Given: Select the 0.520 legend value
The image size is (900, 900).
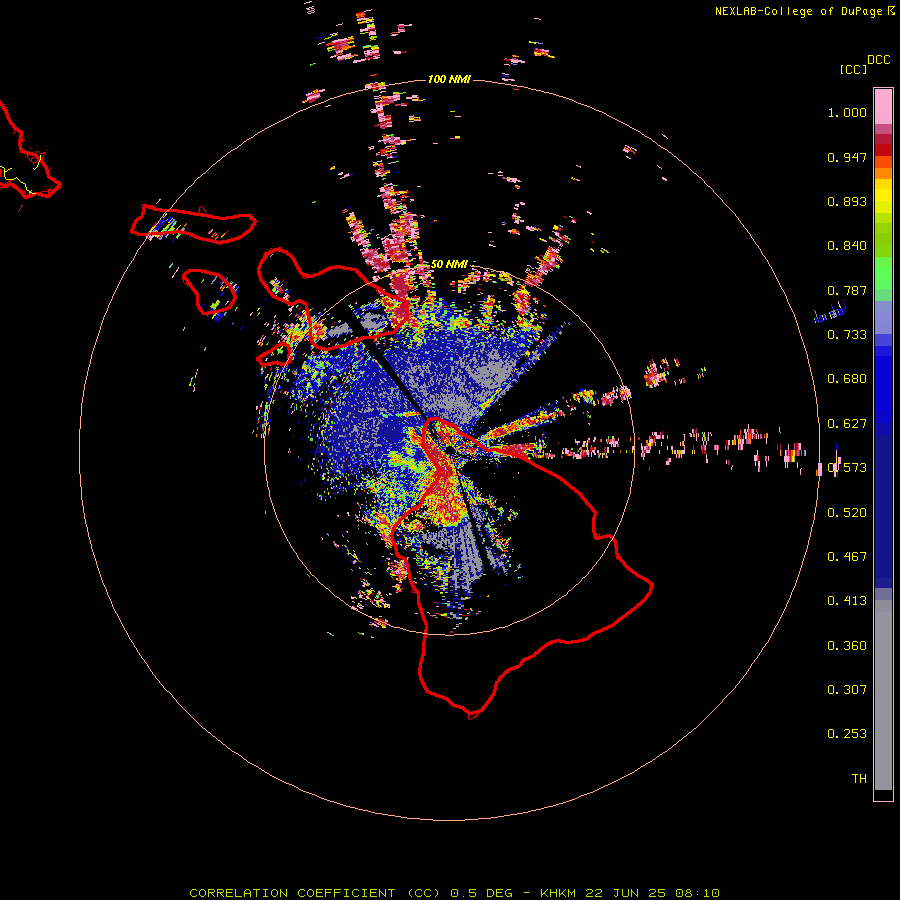Looking at the screenshot, I should point(847,513).
